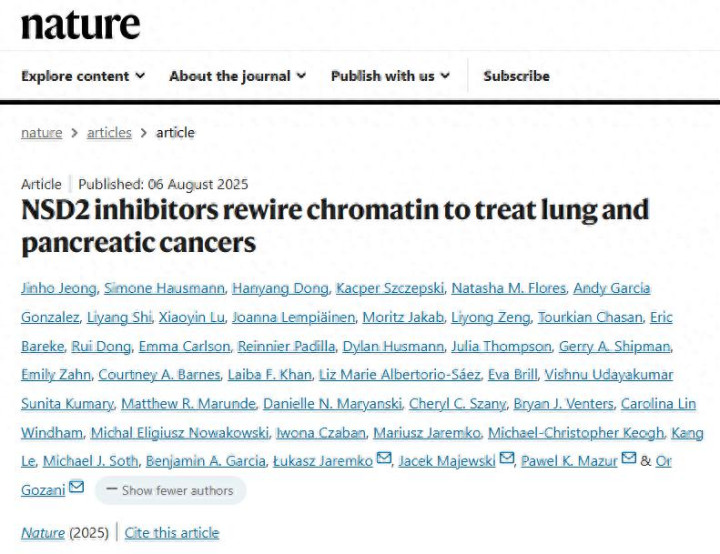Viewport: 720px width, 554px height.
Task: Click envelope icon next to Łukasz Jaremko
Action: 384,458
